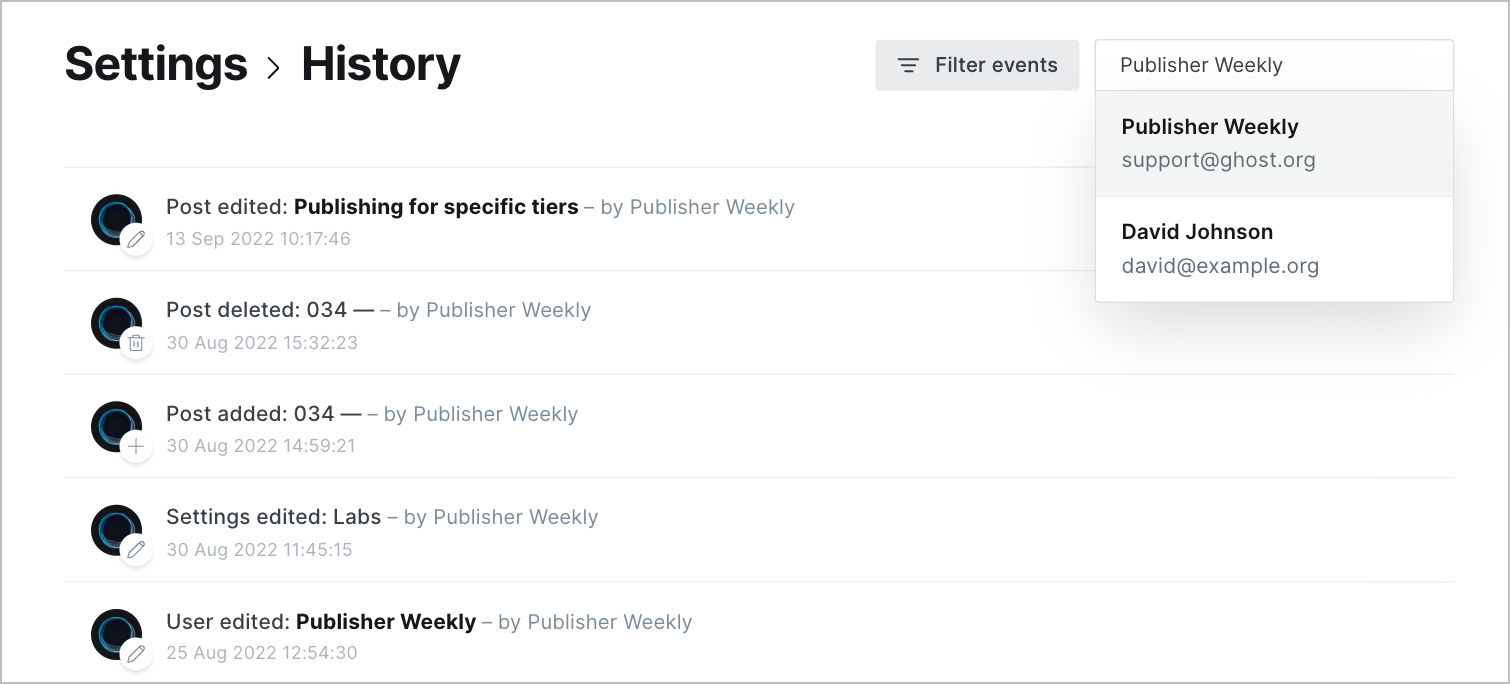Go back to Settings via breadcrumb
Screen dimensions: 1510x684
tap(156, 64)
